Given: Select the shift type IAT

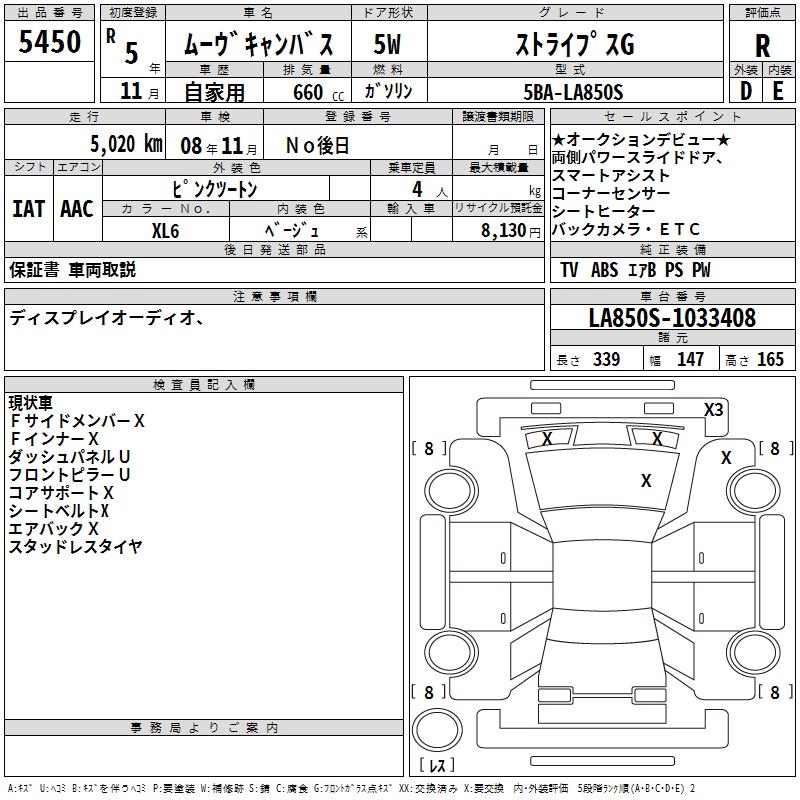Looking at the screenshot, I should tap(28, 209).
